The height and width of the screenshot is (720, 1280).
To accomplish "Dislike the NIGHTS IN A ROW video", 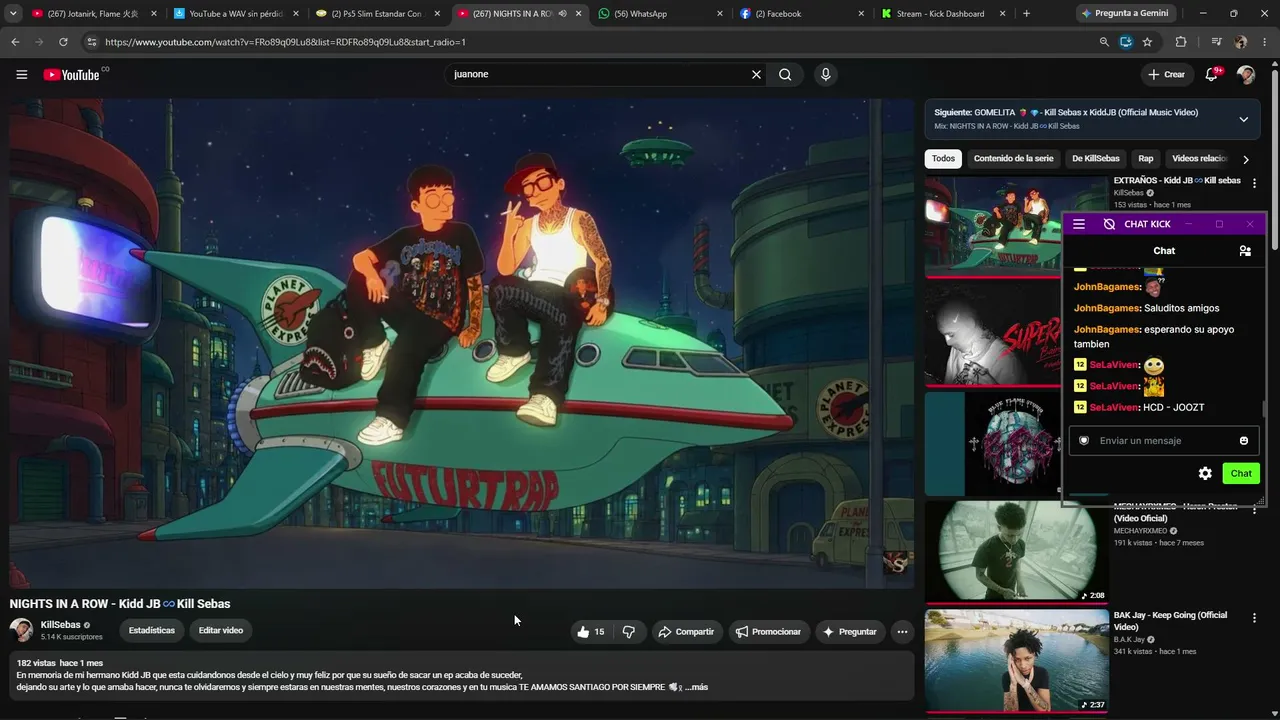I will pos(629,631).
